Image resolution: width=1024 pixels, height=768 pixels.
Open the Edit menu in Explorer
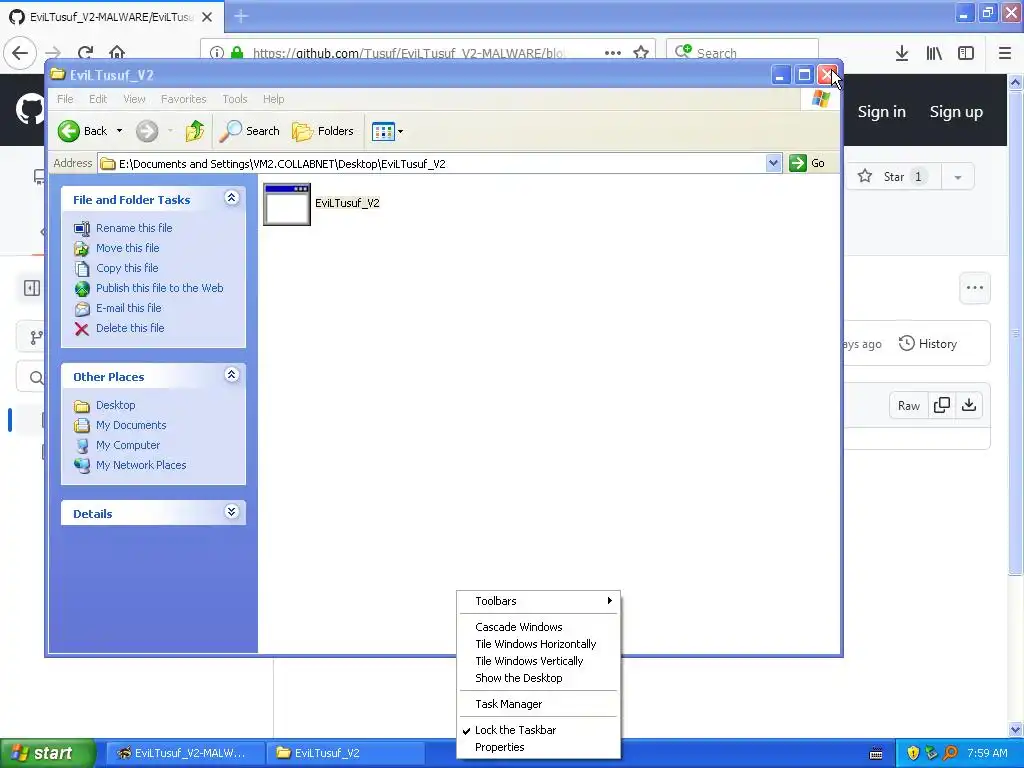tap(98, 99)
